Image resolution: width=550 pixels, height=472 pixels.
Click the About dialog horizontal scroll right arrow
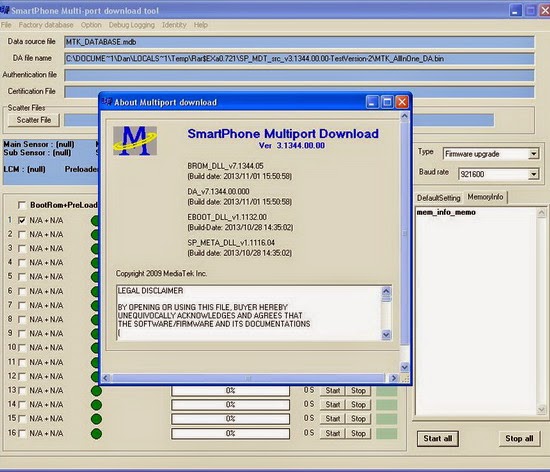click(x=394, y=378)
